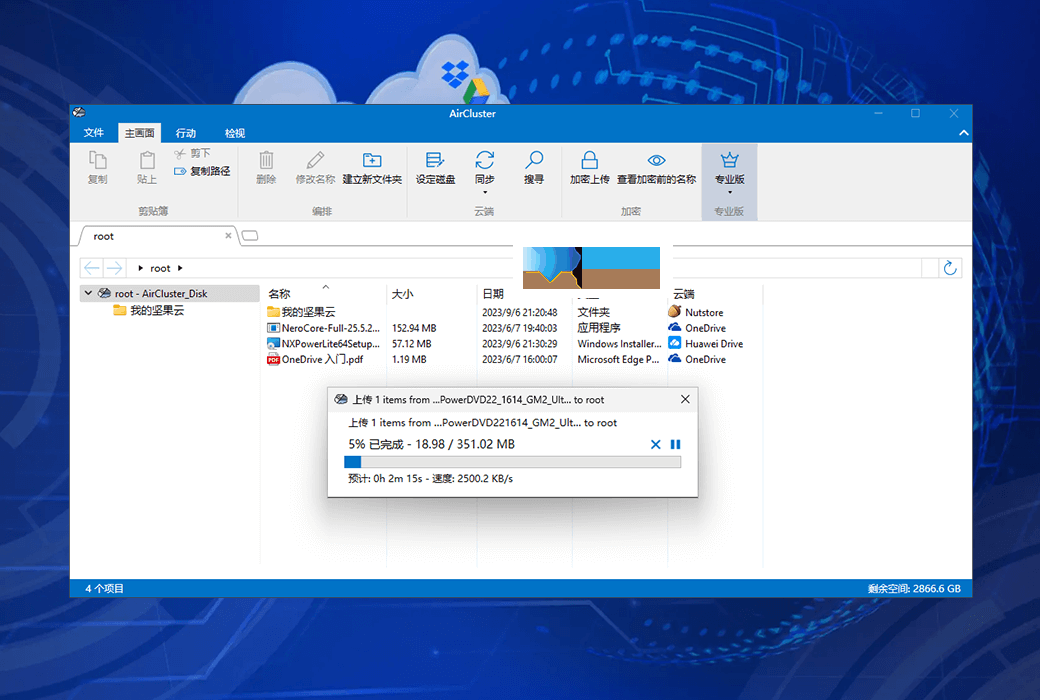Click OneDrive icon in the PDF row

(x=675, y=359)
